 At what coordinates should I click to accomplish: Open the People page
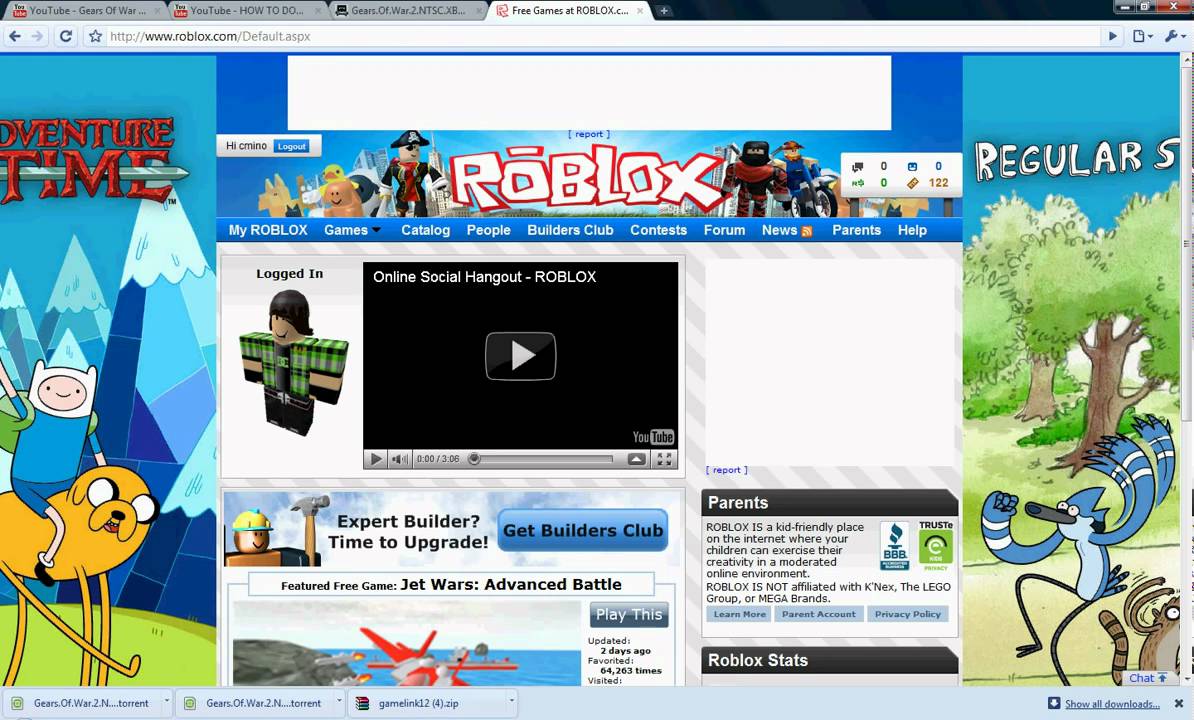(x=489, y=230)
